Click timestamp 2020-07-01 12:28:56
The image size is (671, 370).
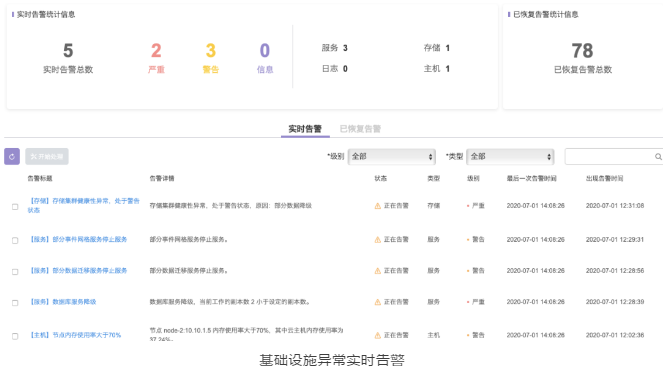[615, 271]
